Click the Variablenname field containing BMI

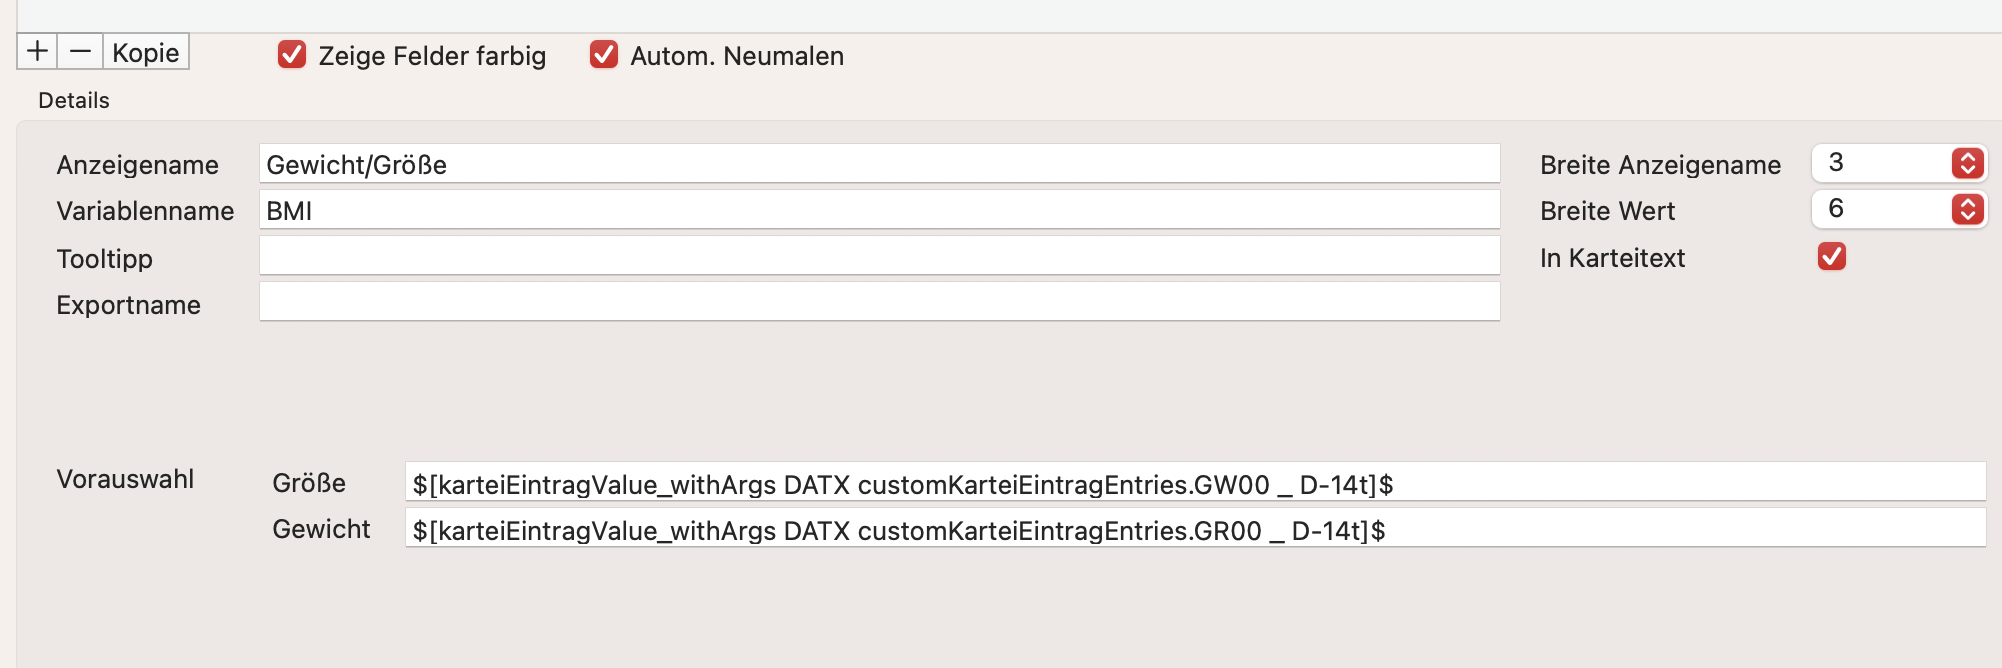click(x=879, y=209)
